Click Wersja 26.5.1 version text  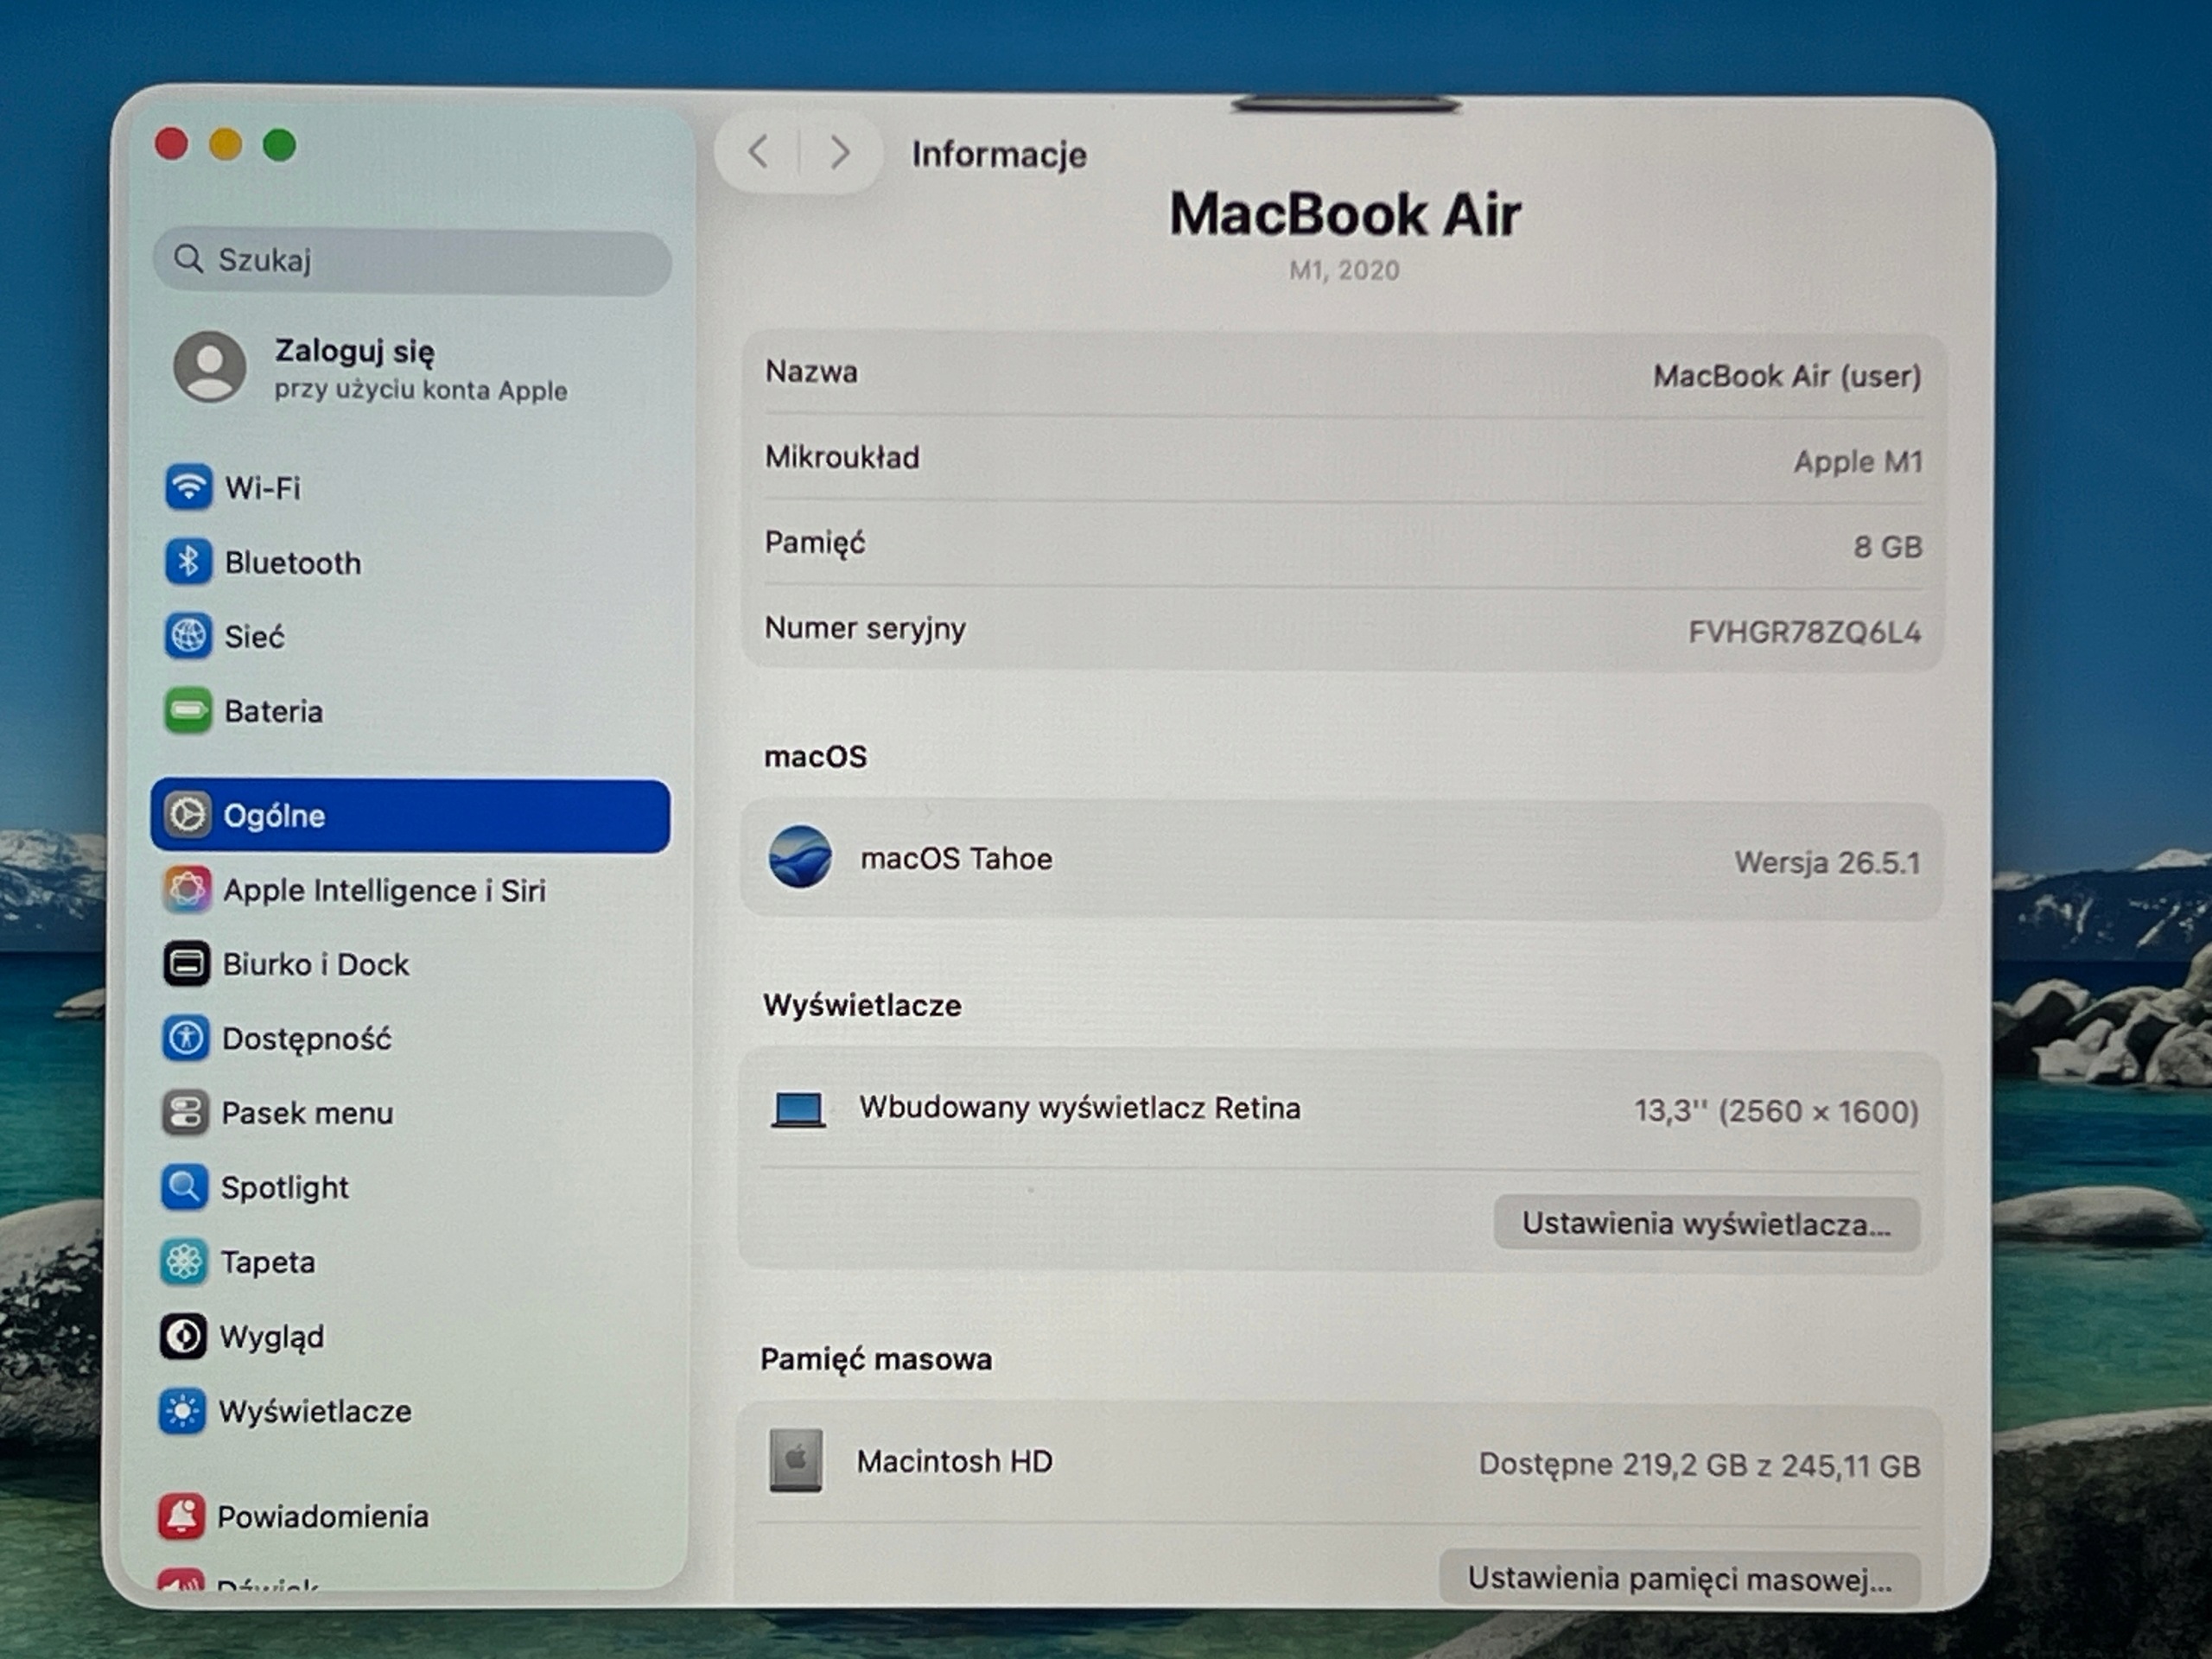point(1828,862)
